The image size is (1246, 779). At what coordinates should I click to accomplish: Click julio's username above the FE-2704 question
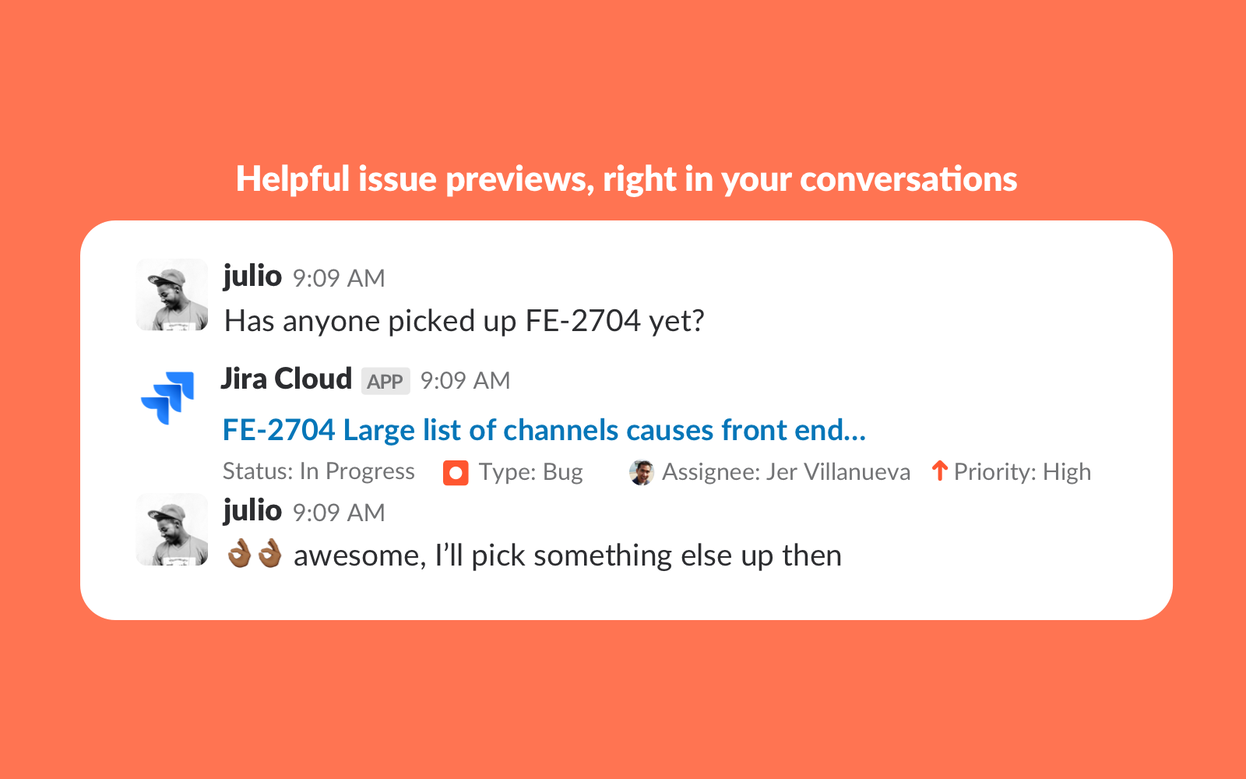tap(252, 276)
